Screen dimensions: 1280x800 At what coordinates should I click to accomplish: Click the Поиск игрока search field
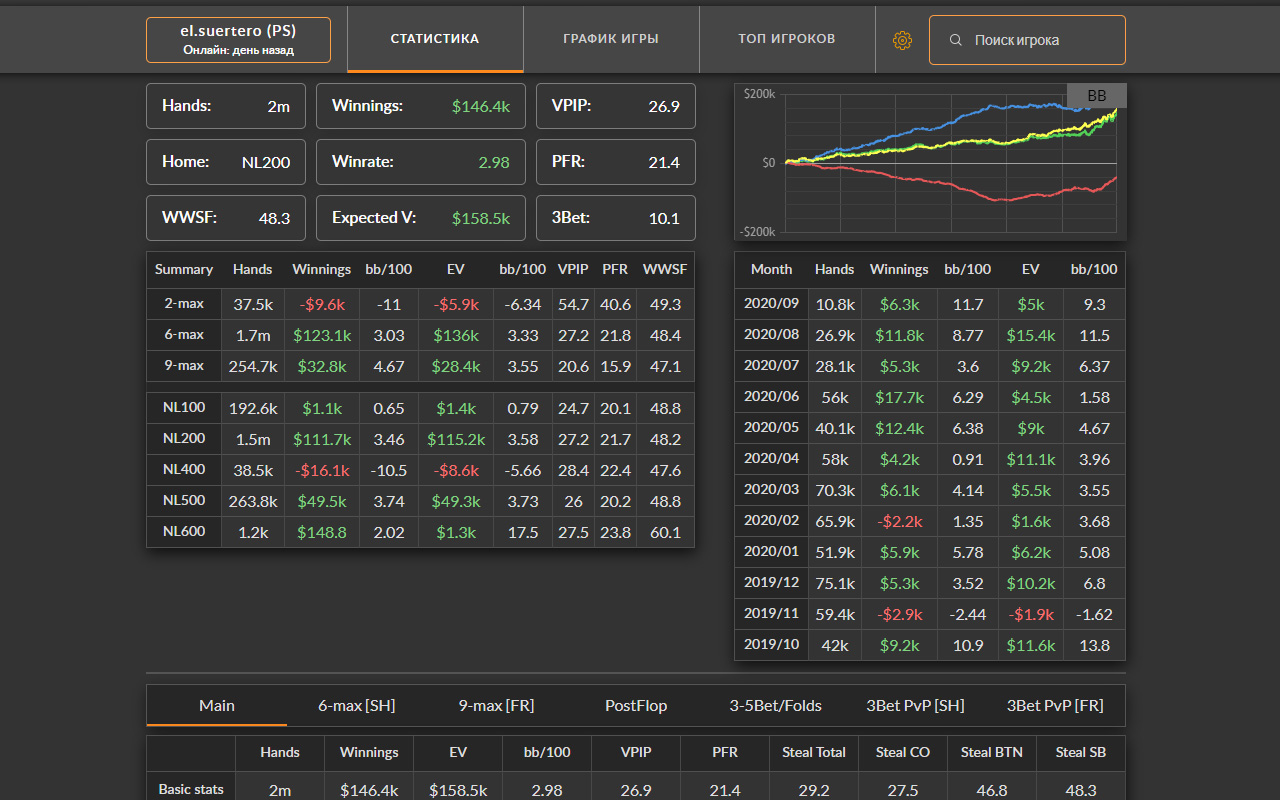point(1040,40)
